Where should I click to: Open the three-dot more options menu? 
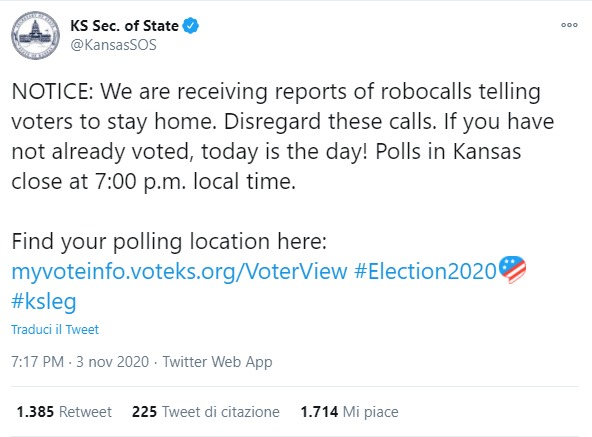click(x=569, y=25)
